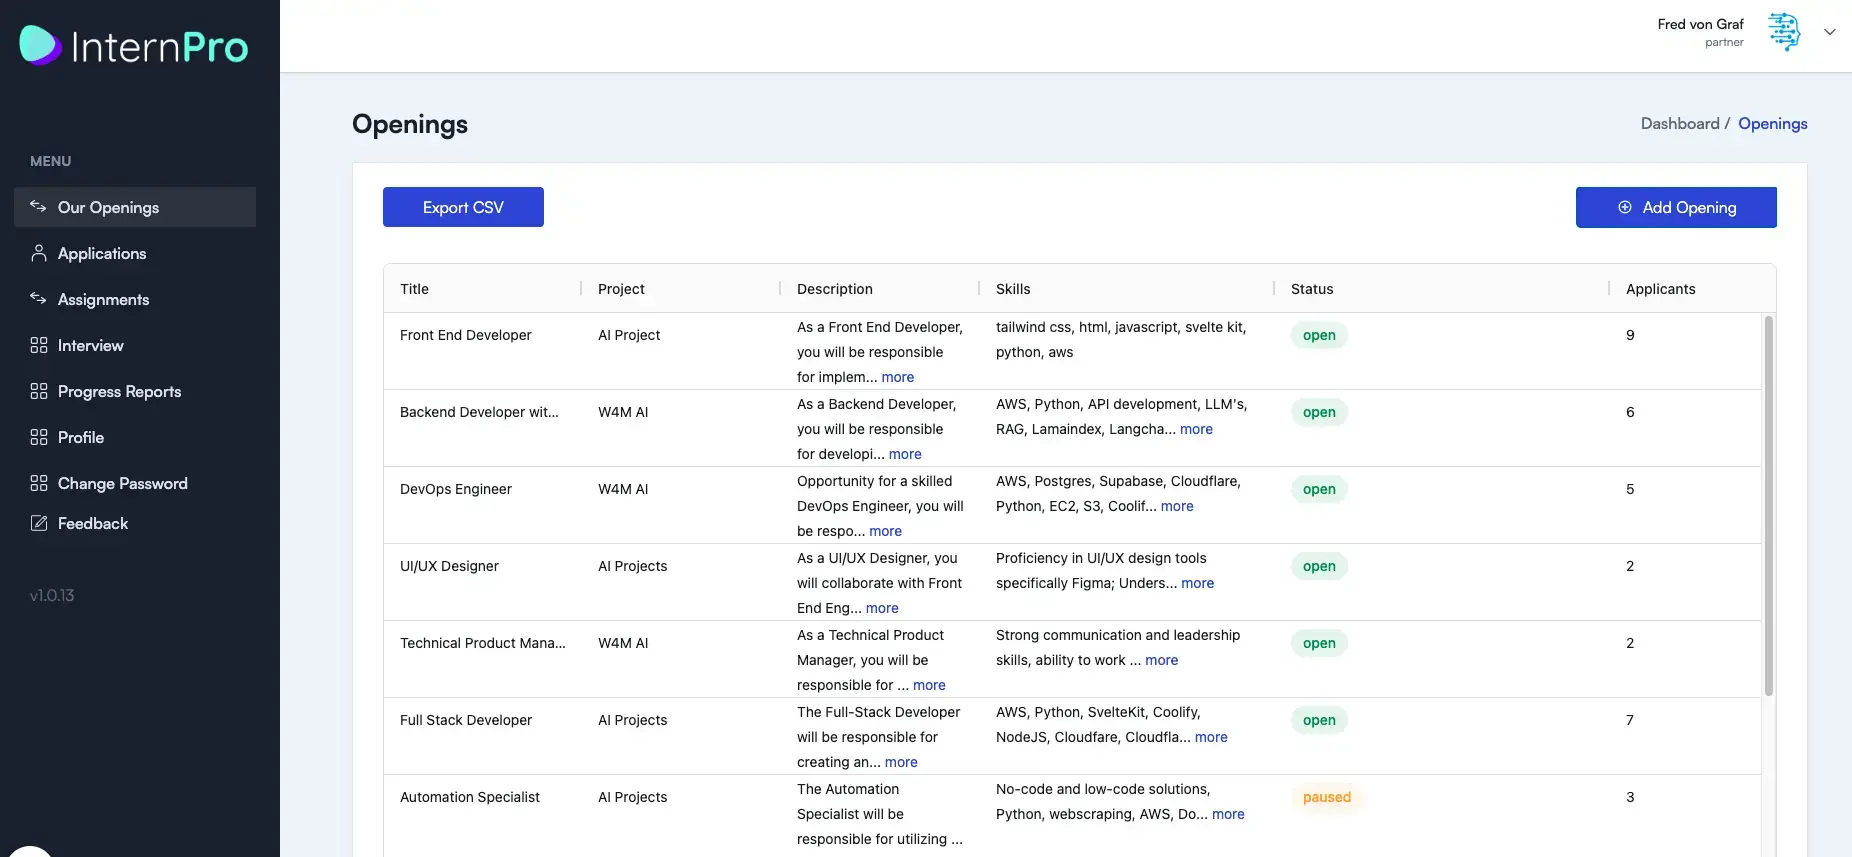
Task: Click the Status column header
Action: coord(1311,289)
